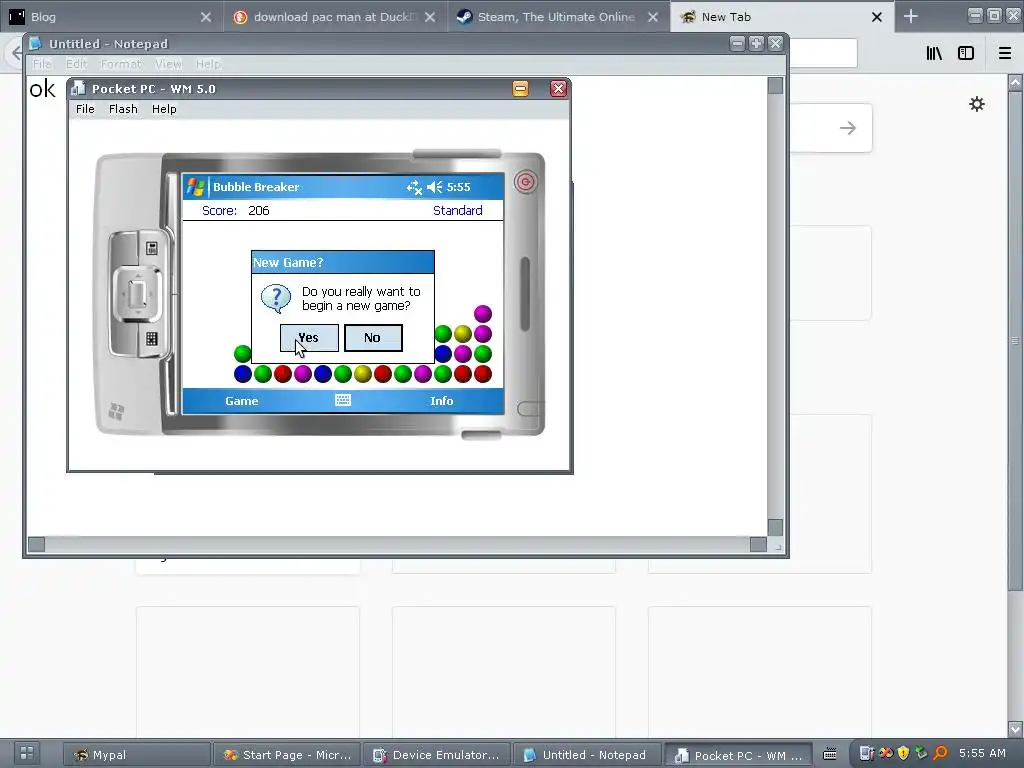
Task: Minimize the Pocket PC emulator window
Action: tap(520, 89)
